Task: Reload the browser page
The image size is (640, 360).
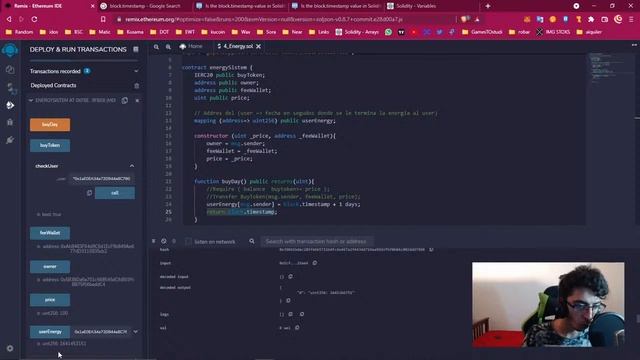Action: coord(34,19)
